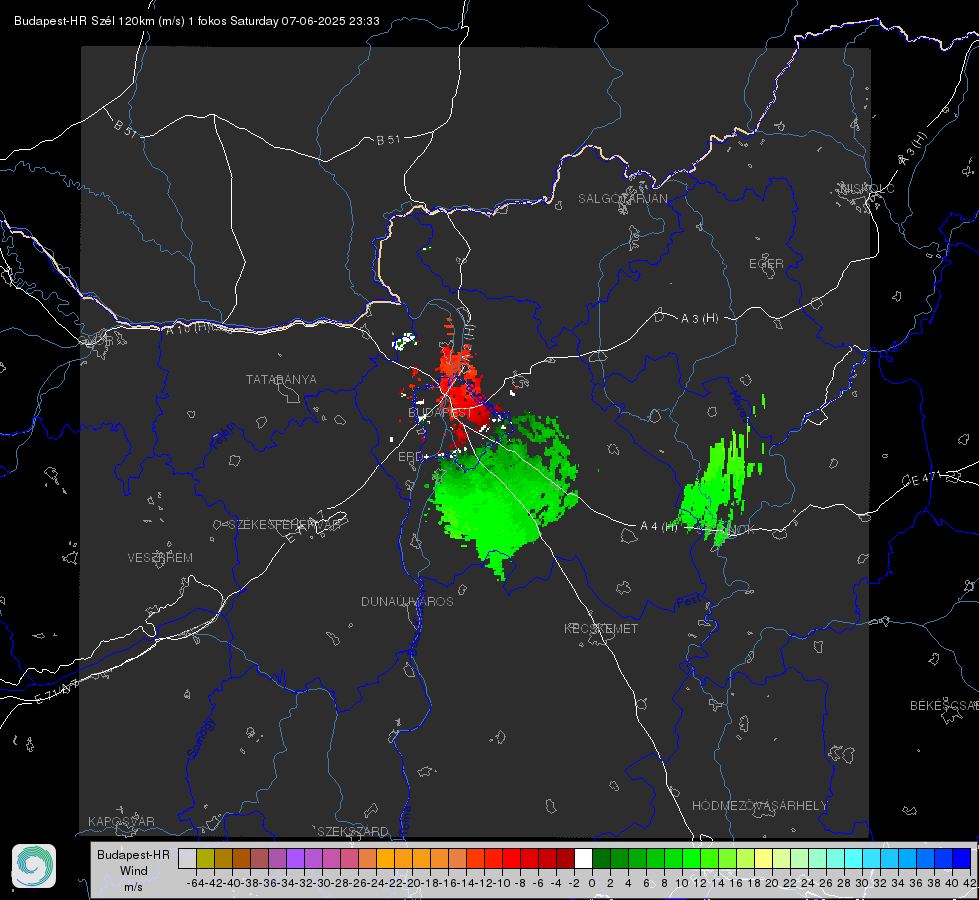Click the KAPOSVÁR city label
Image resolution: width=979 pixels, height=900 pixels.
tap(121, 821)
